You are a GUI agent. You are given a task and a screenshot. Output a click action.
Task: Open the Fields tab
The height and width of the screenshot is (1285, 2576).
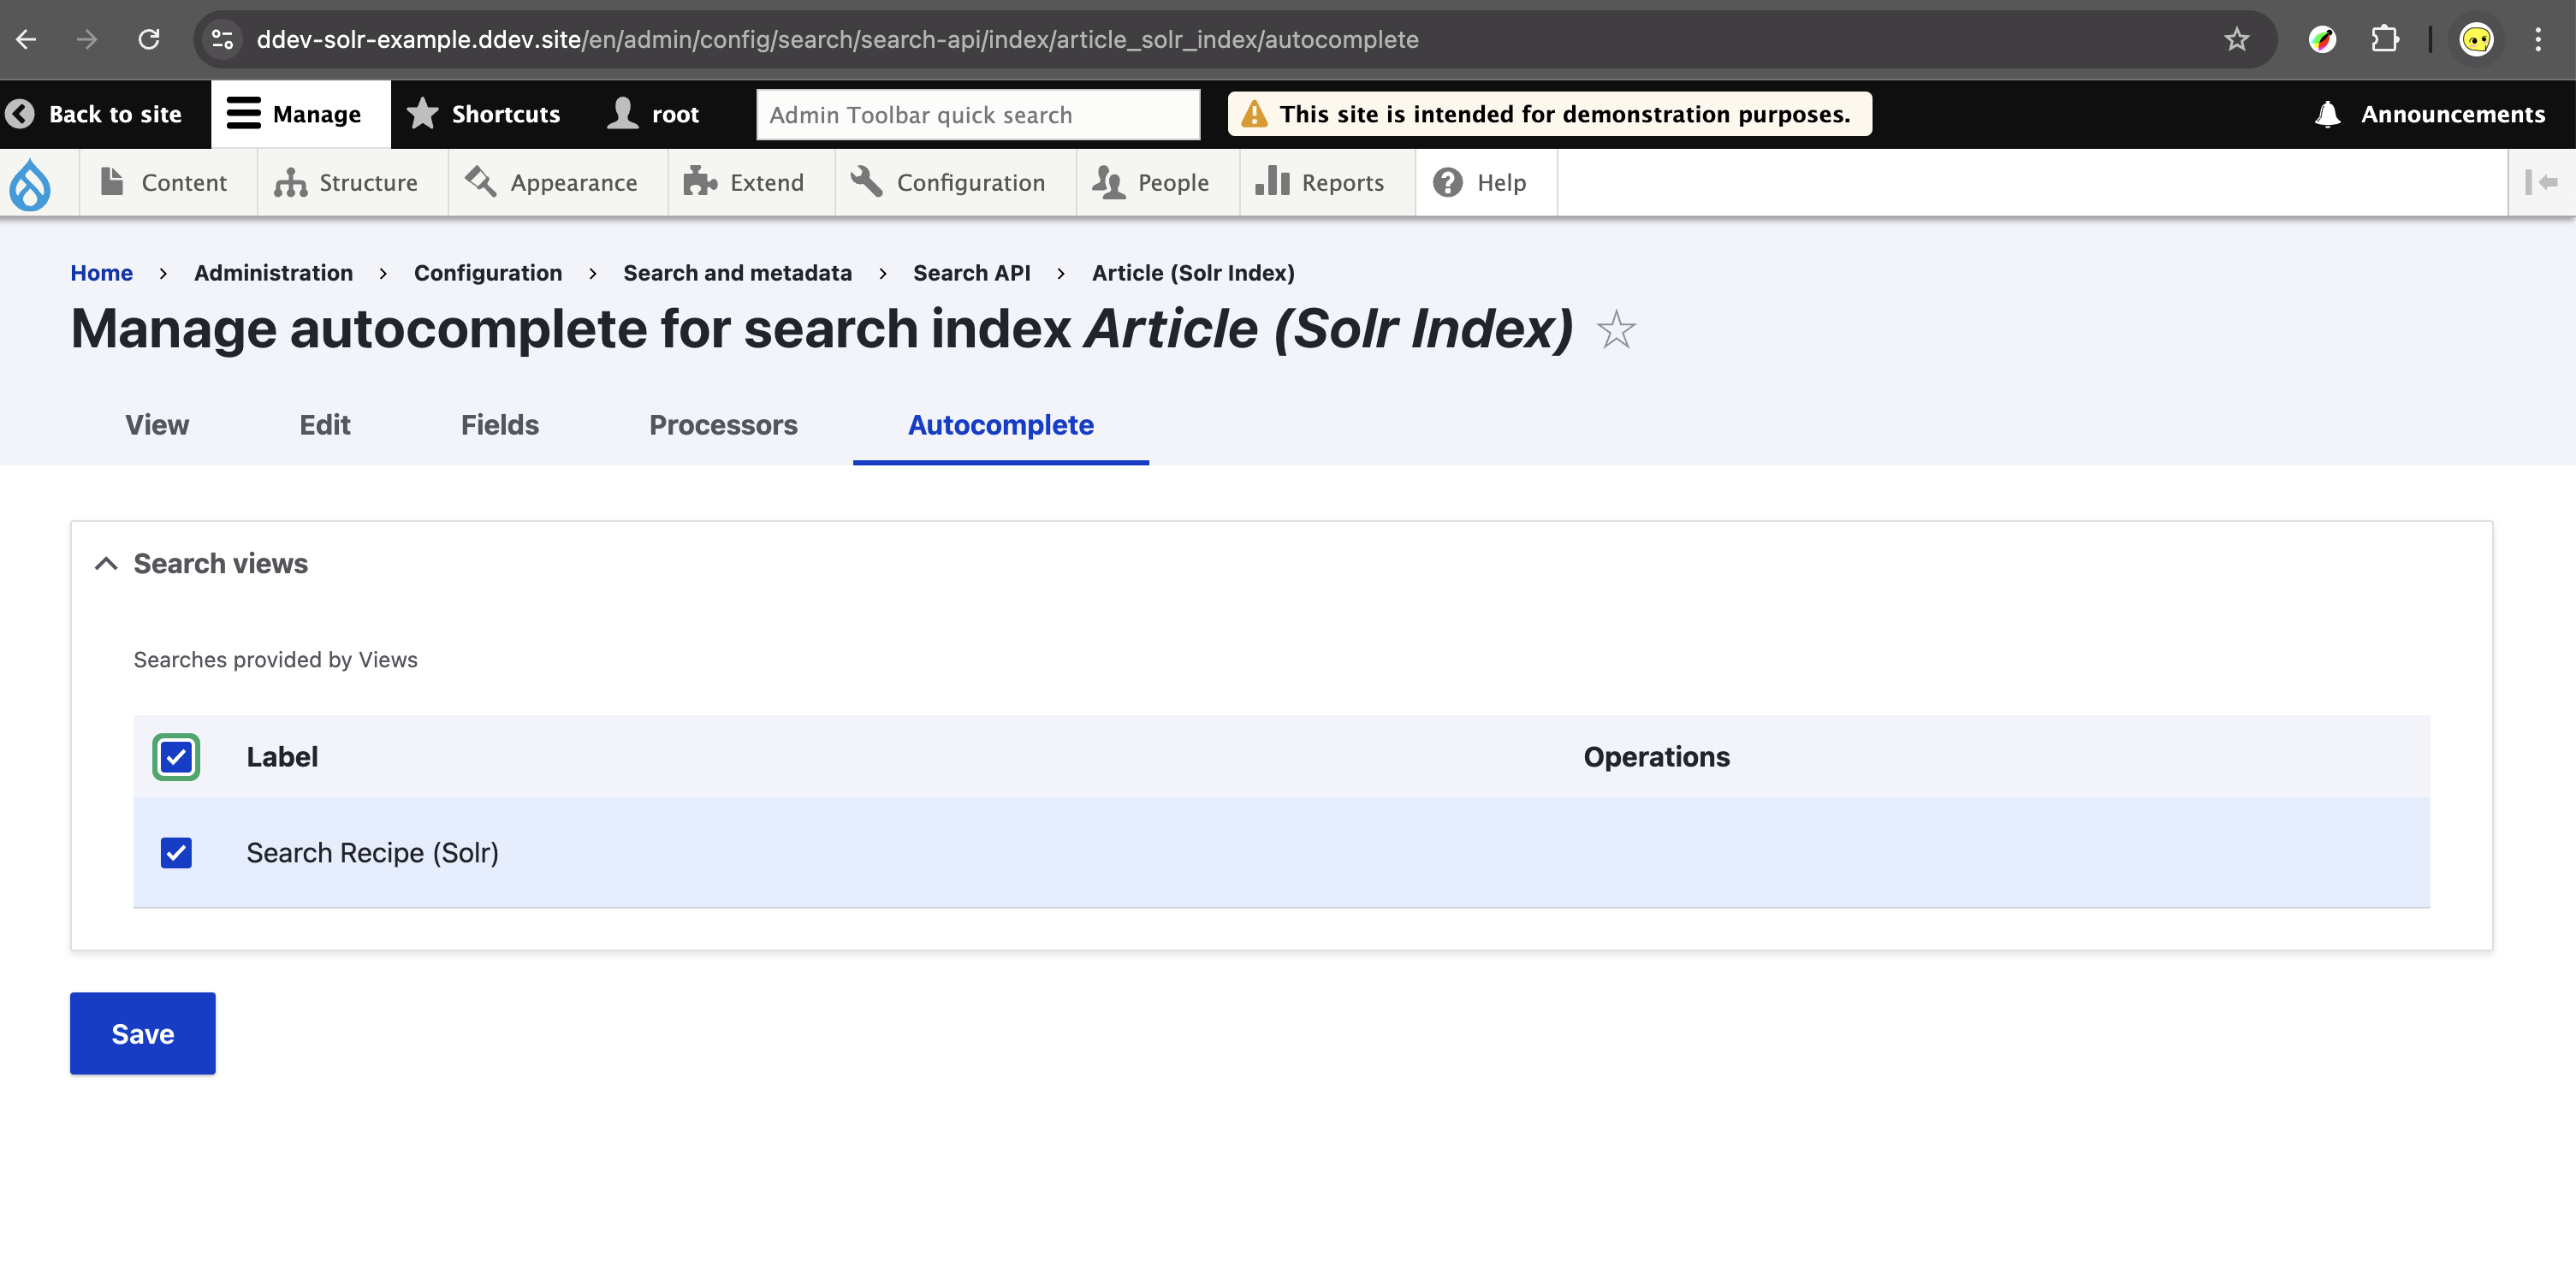coord(499,425)
